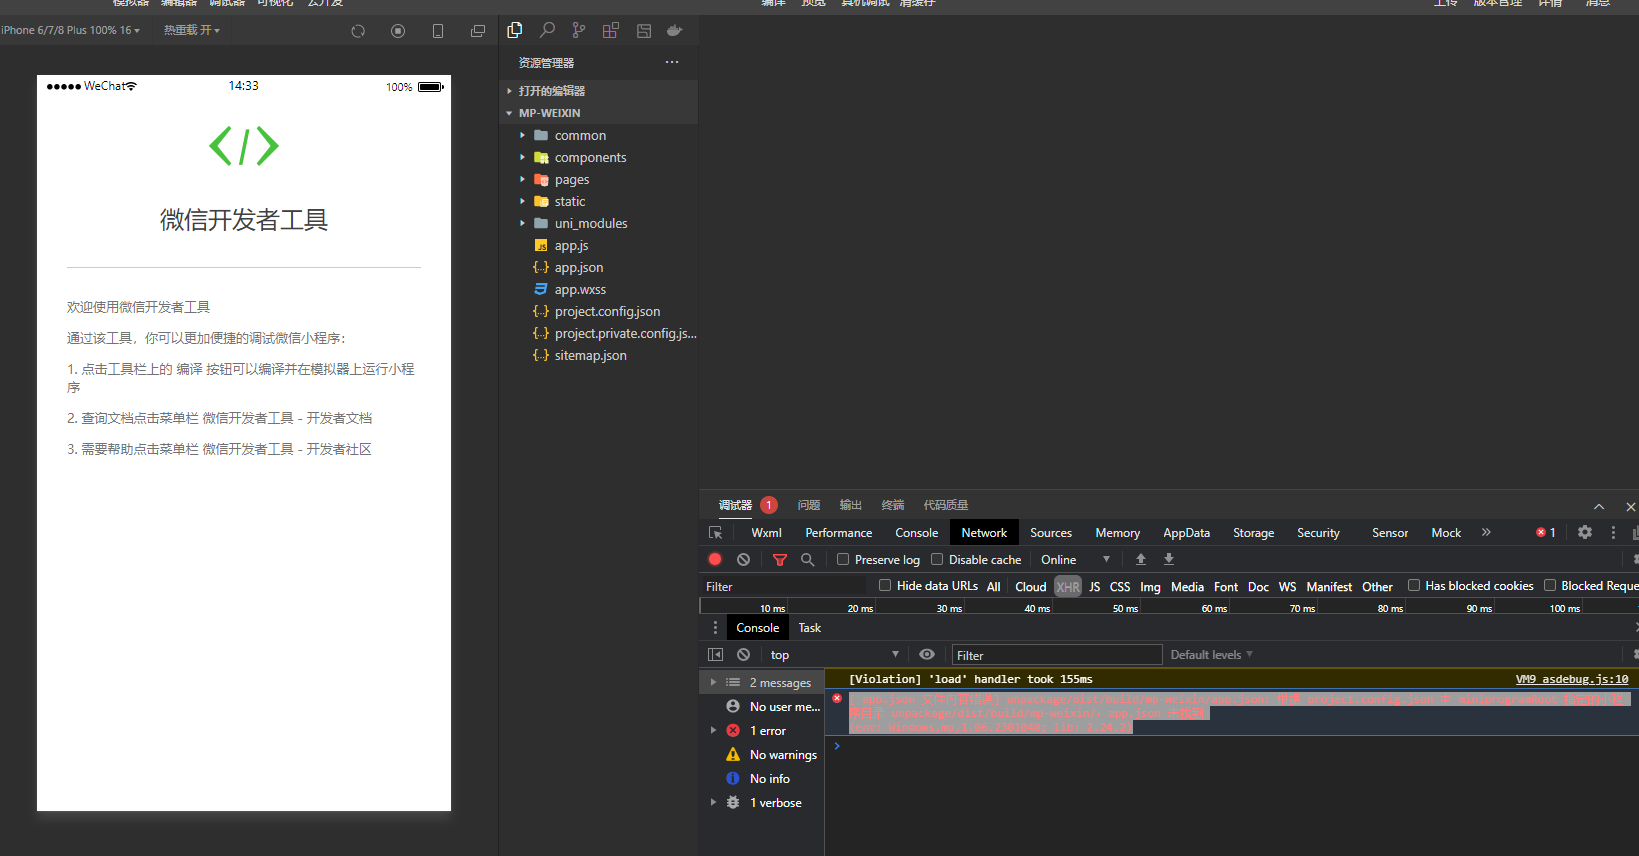Click the export HAR download arrow

pyautogui.click(x=1169, y=560)
